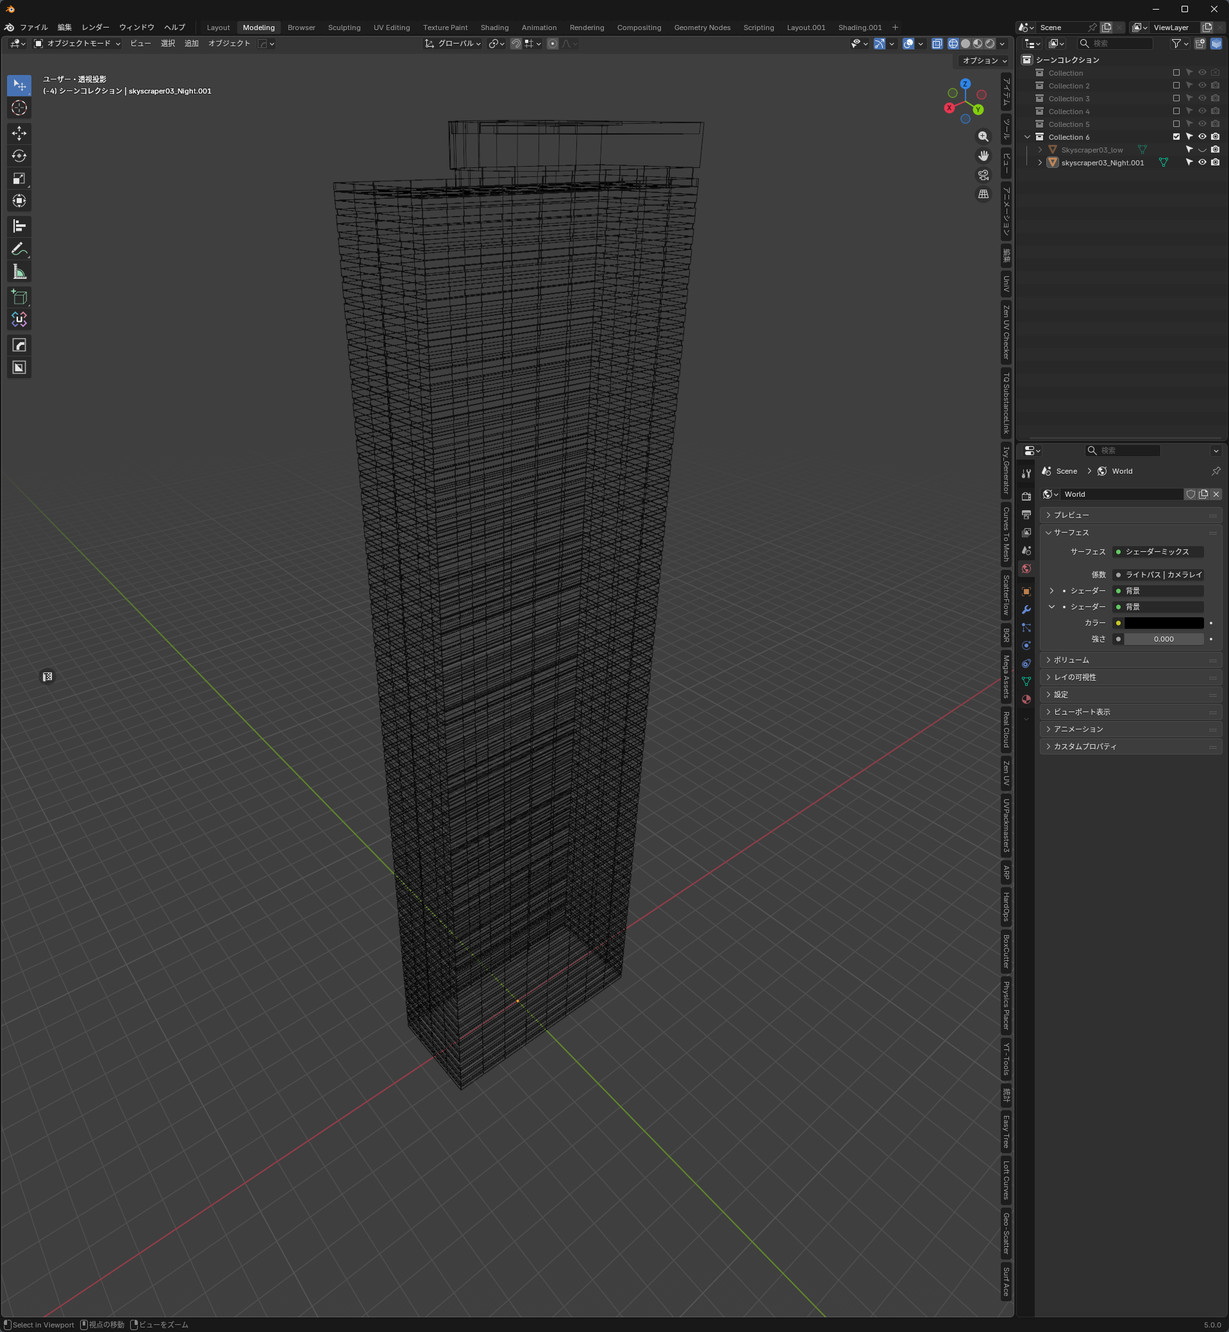Toggle camera view icon in viewport
The image size is (1229, 1332).
(983, 175)
